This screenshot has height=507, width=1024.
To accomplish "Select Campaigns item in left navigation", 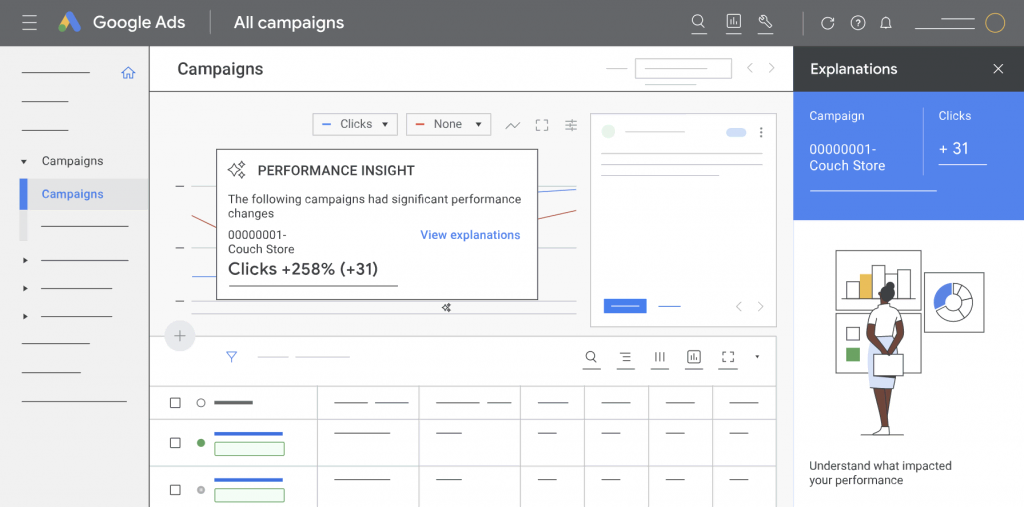I will (72, 194).
